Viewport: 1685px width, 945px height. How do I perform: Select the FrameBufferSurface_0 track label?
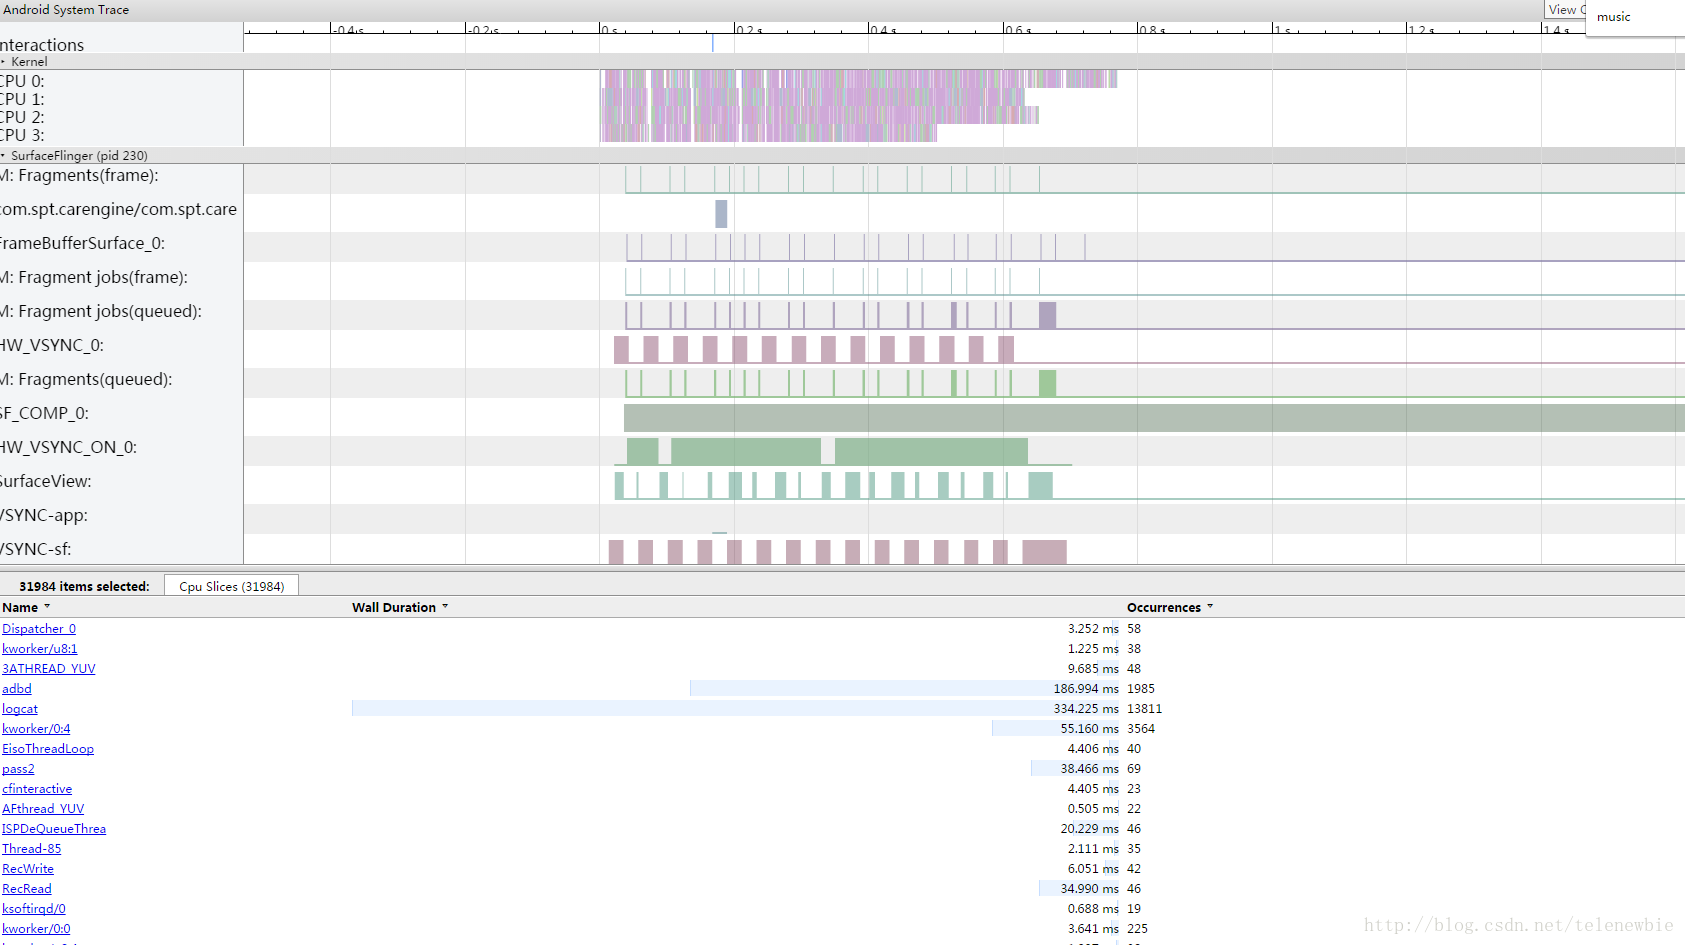(82, 243)
